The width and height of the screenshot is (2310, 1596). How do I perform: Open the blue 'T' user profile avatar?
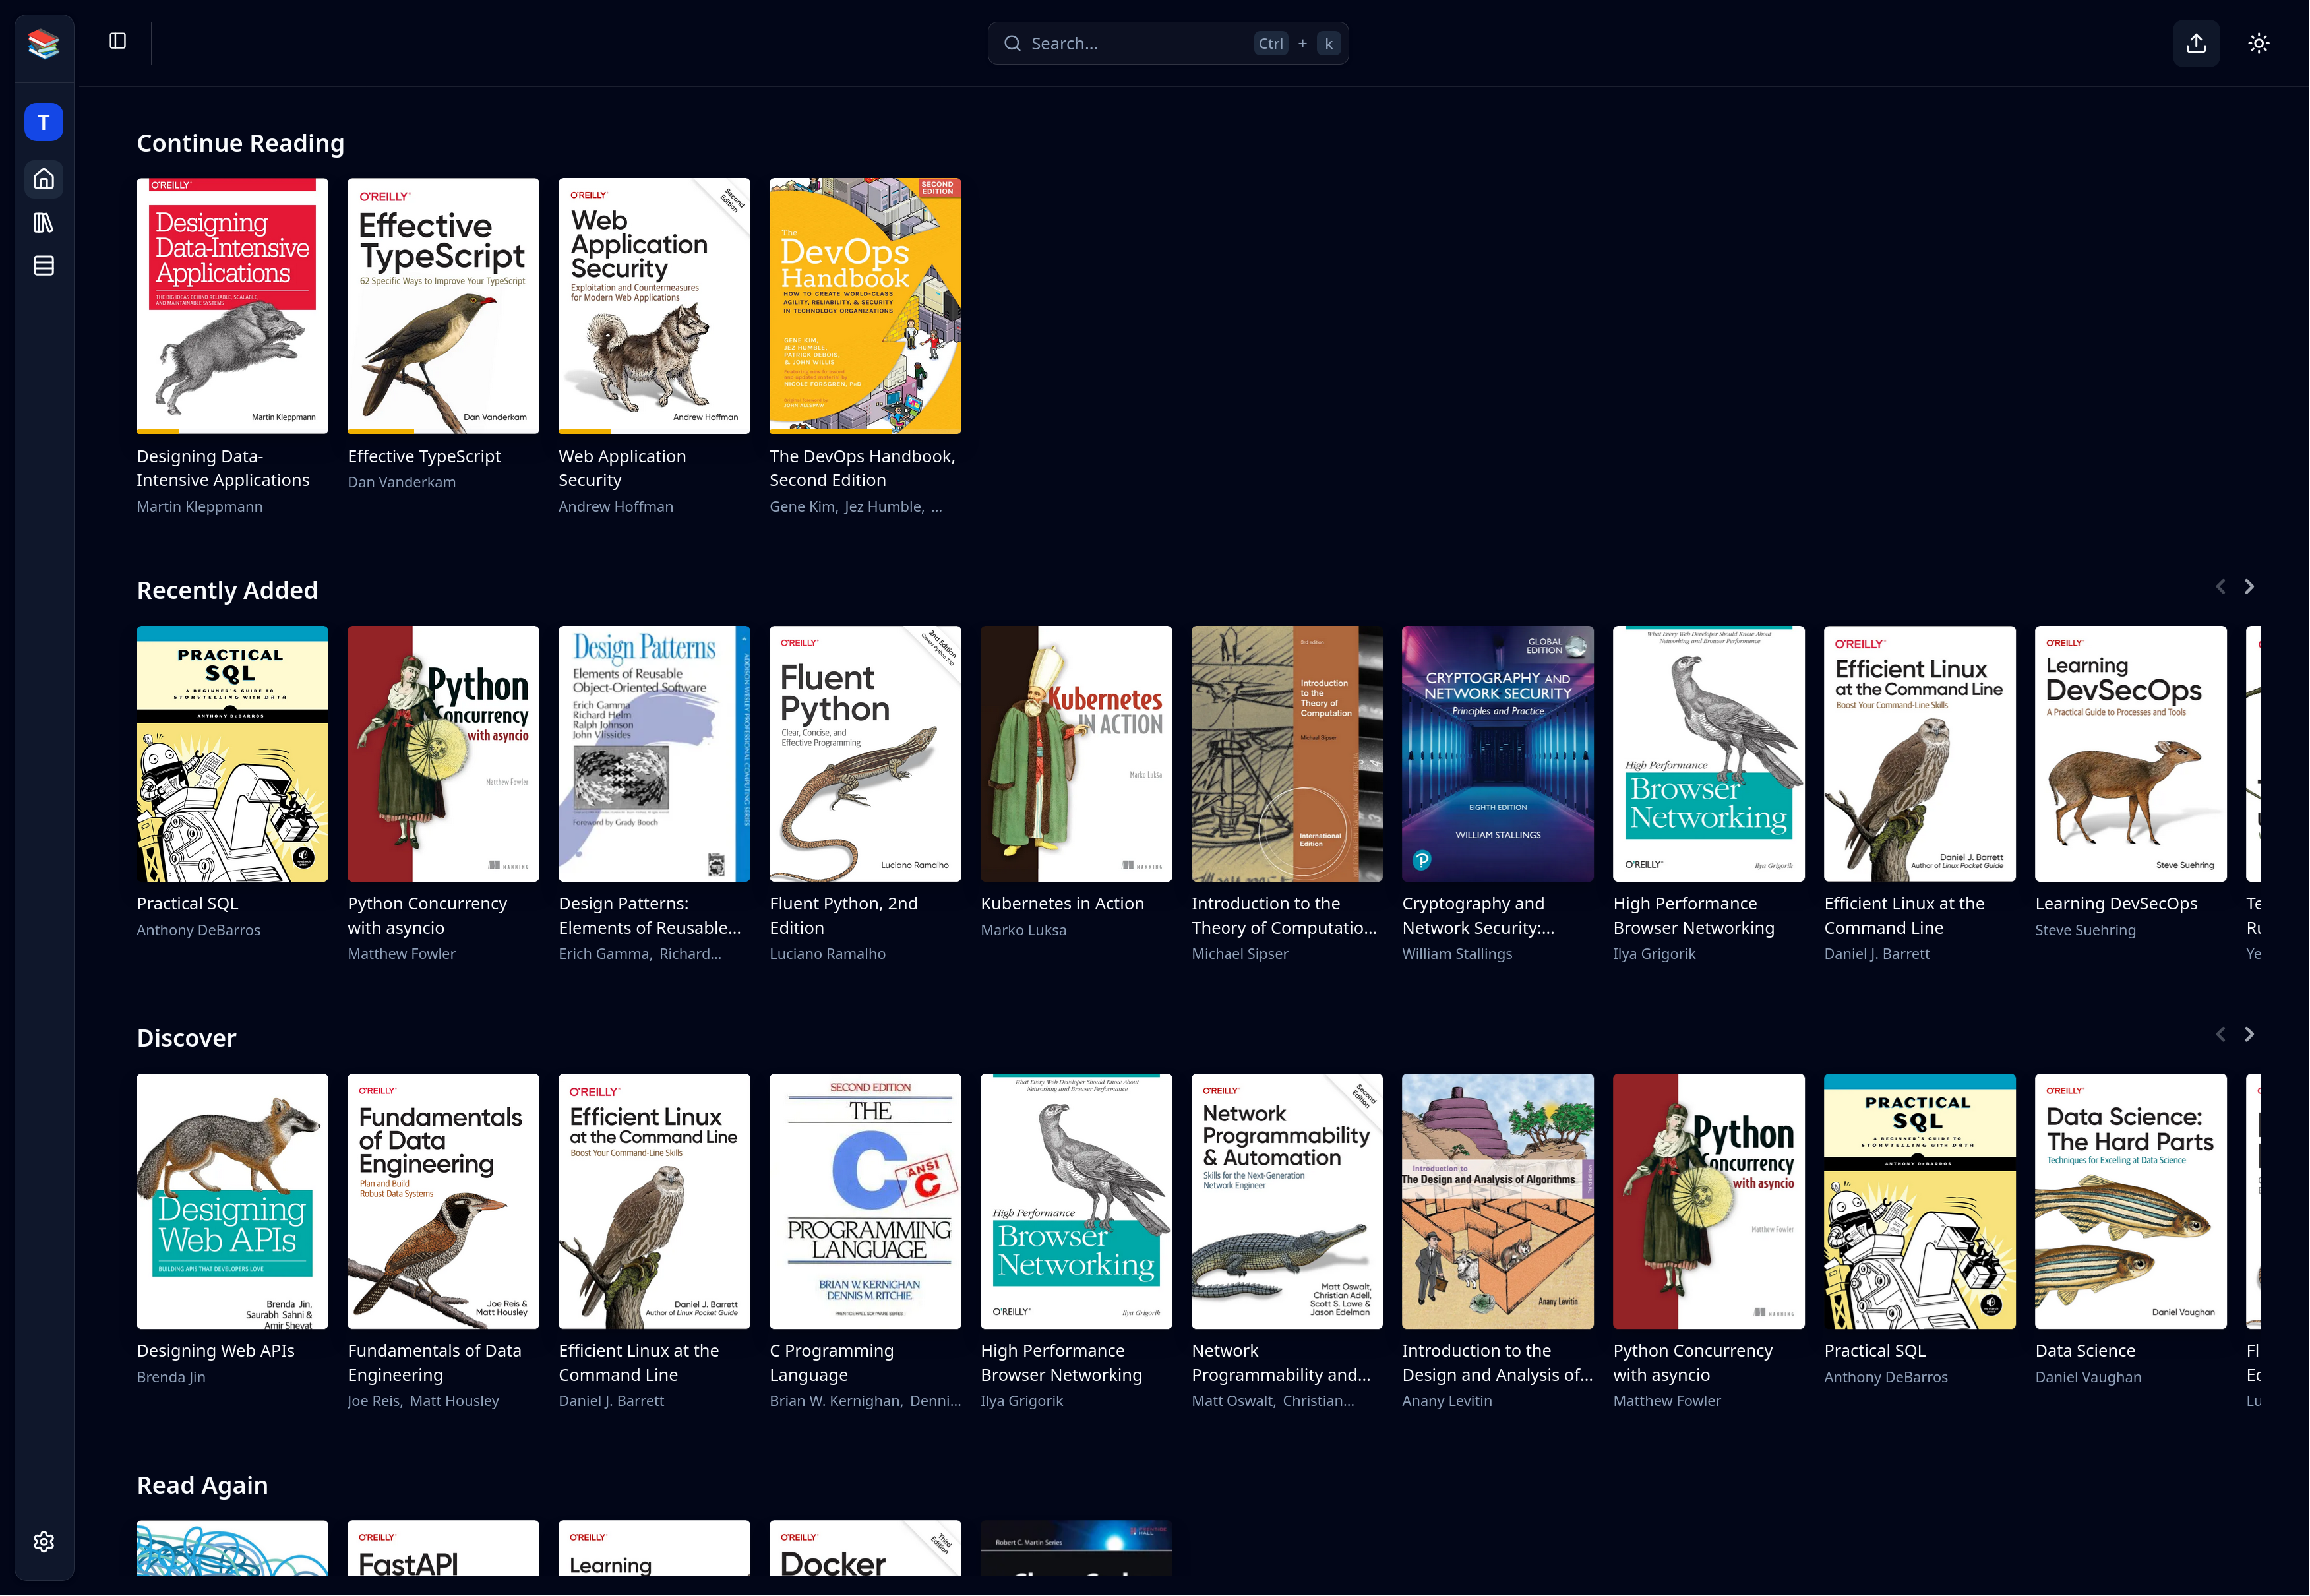coord(43,122)
